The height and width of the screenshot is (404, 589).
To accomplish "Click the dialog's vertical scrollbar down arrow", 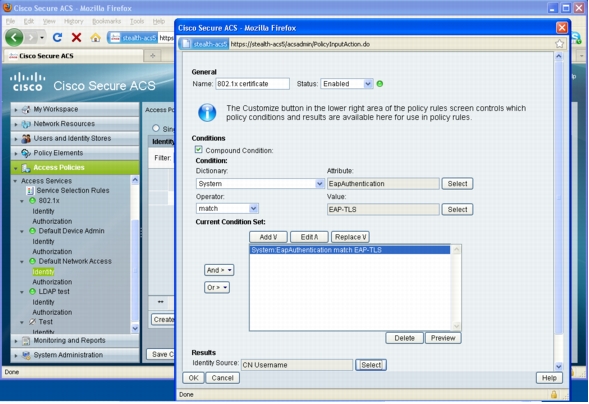I will 559,366.
